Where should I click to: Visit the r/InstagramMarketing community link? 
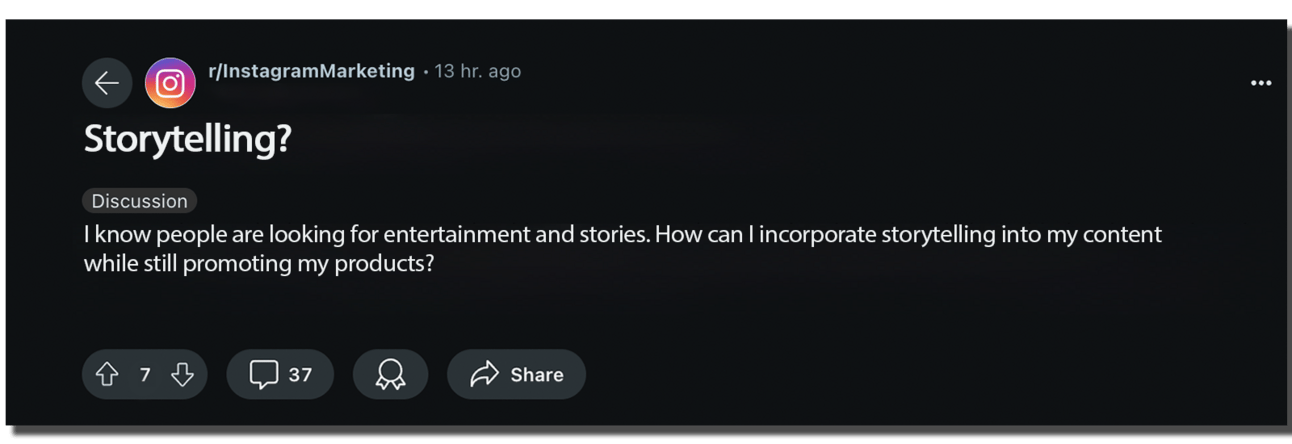pos(311,71)
